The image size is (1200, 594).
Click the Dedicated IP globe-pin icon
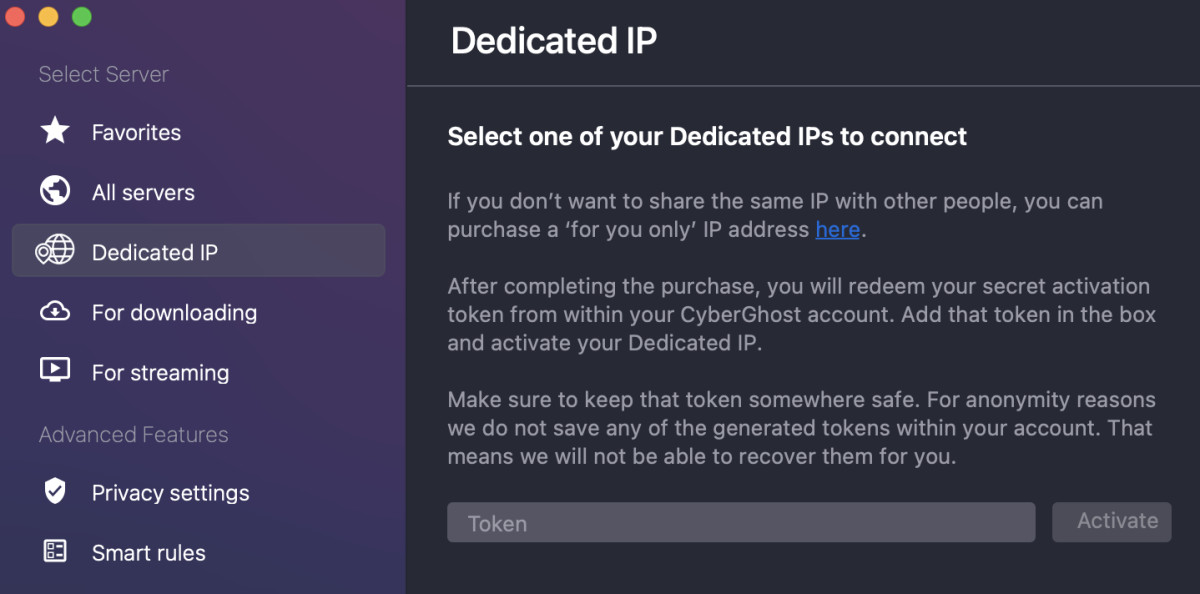pos(54,251)
